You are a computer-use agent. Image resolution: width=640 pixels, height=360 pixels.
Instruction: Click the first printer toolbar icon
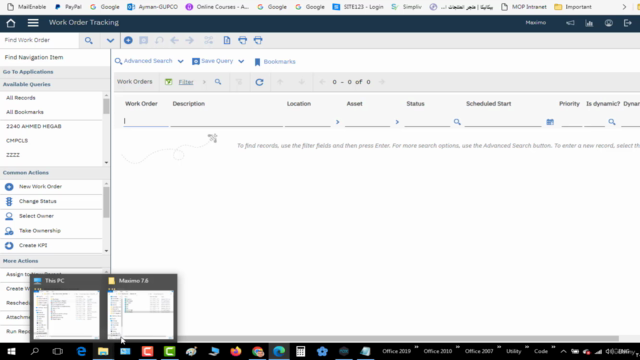pyautogui.click(x=242, y=40)
